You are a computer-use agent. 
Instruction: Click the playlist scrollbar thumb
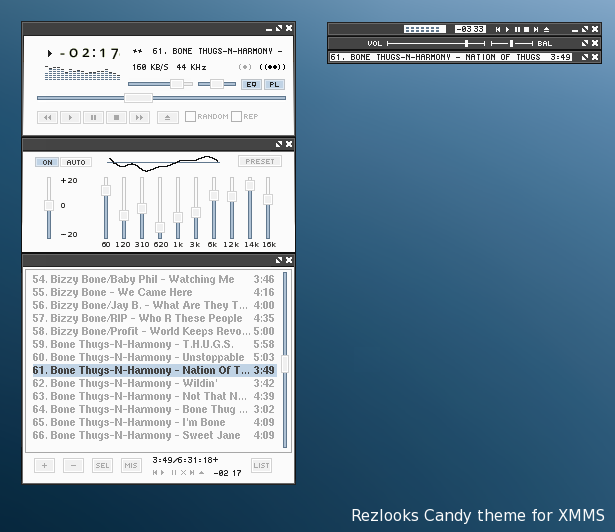[285, 364]
